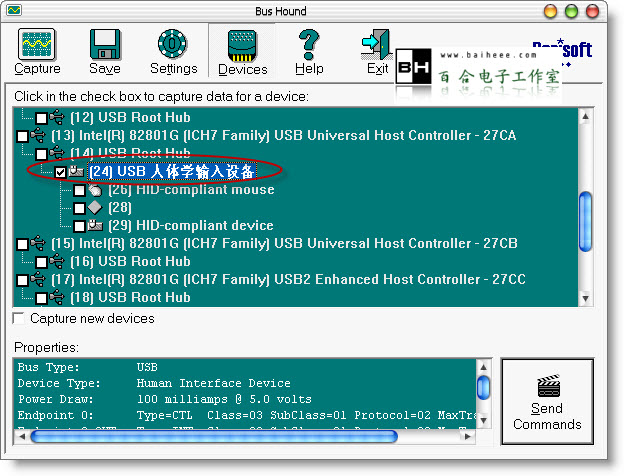This screenshot has width=624, height=476.
Task: Click the Capture label in the toolbar
Action: pyautogui.click(x=37, y=69)
